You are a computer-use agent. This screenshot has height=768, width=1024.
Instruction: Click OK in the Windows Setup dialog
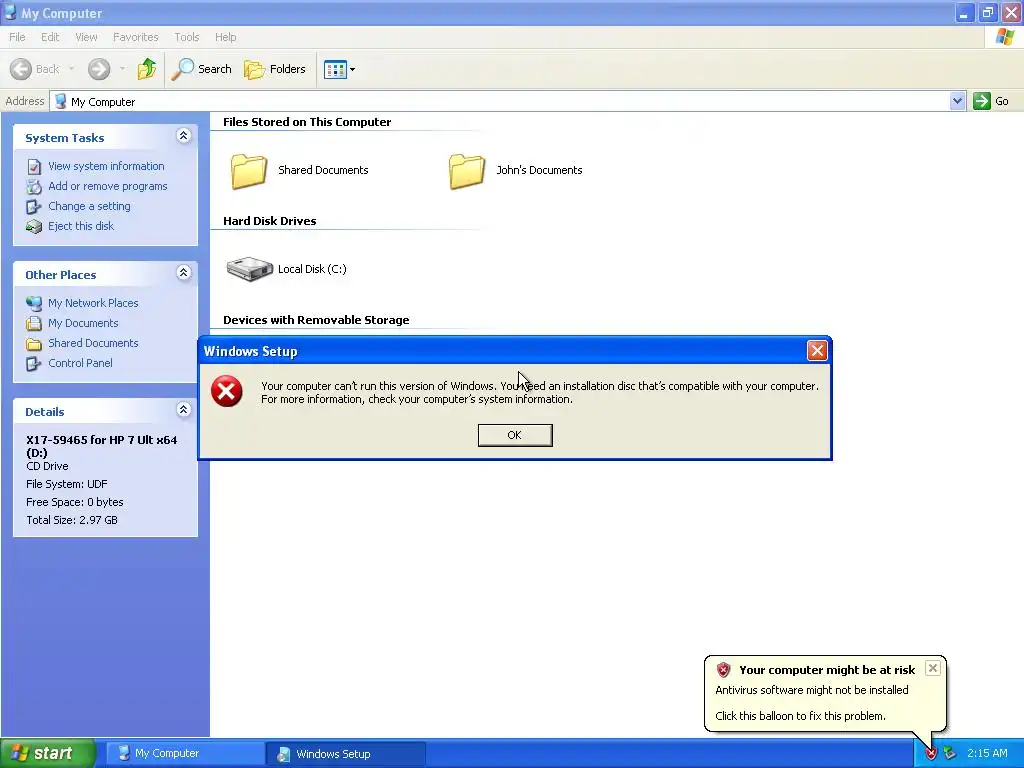[515, 435]
